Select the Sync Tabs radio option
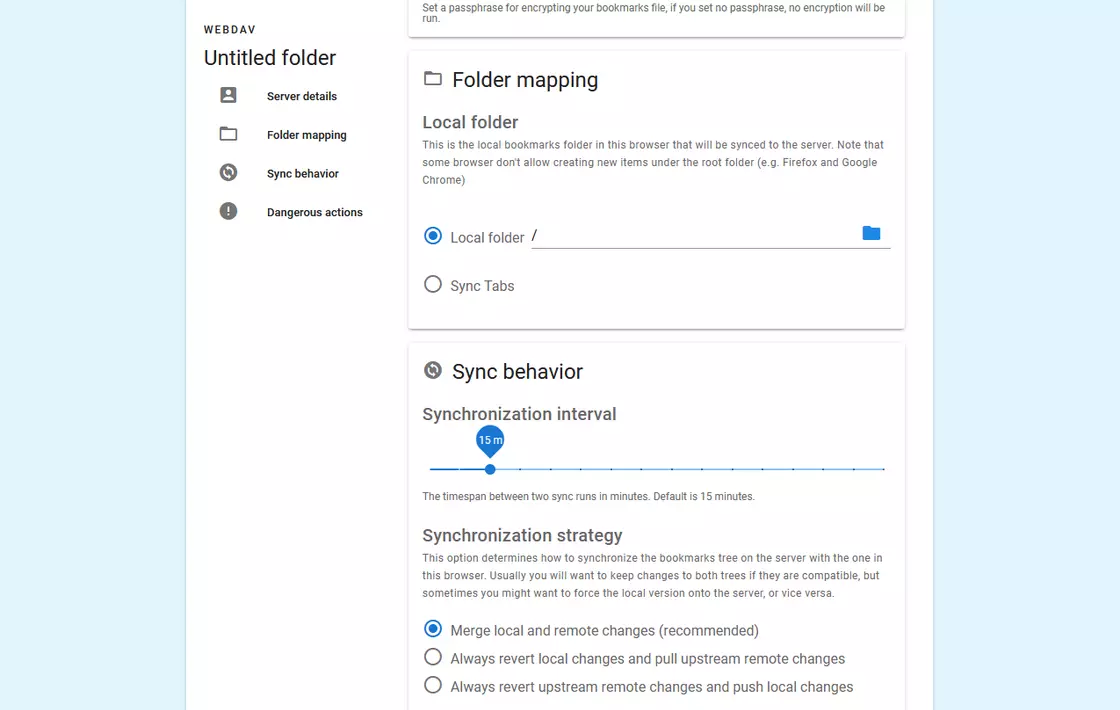 (x=433, y=284)
